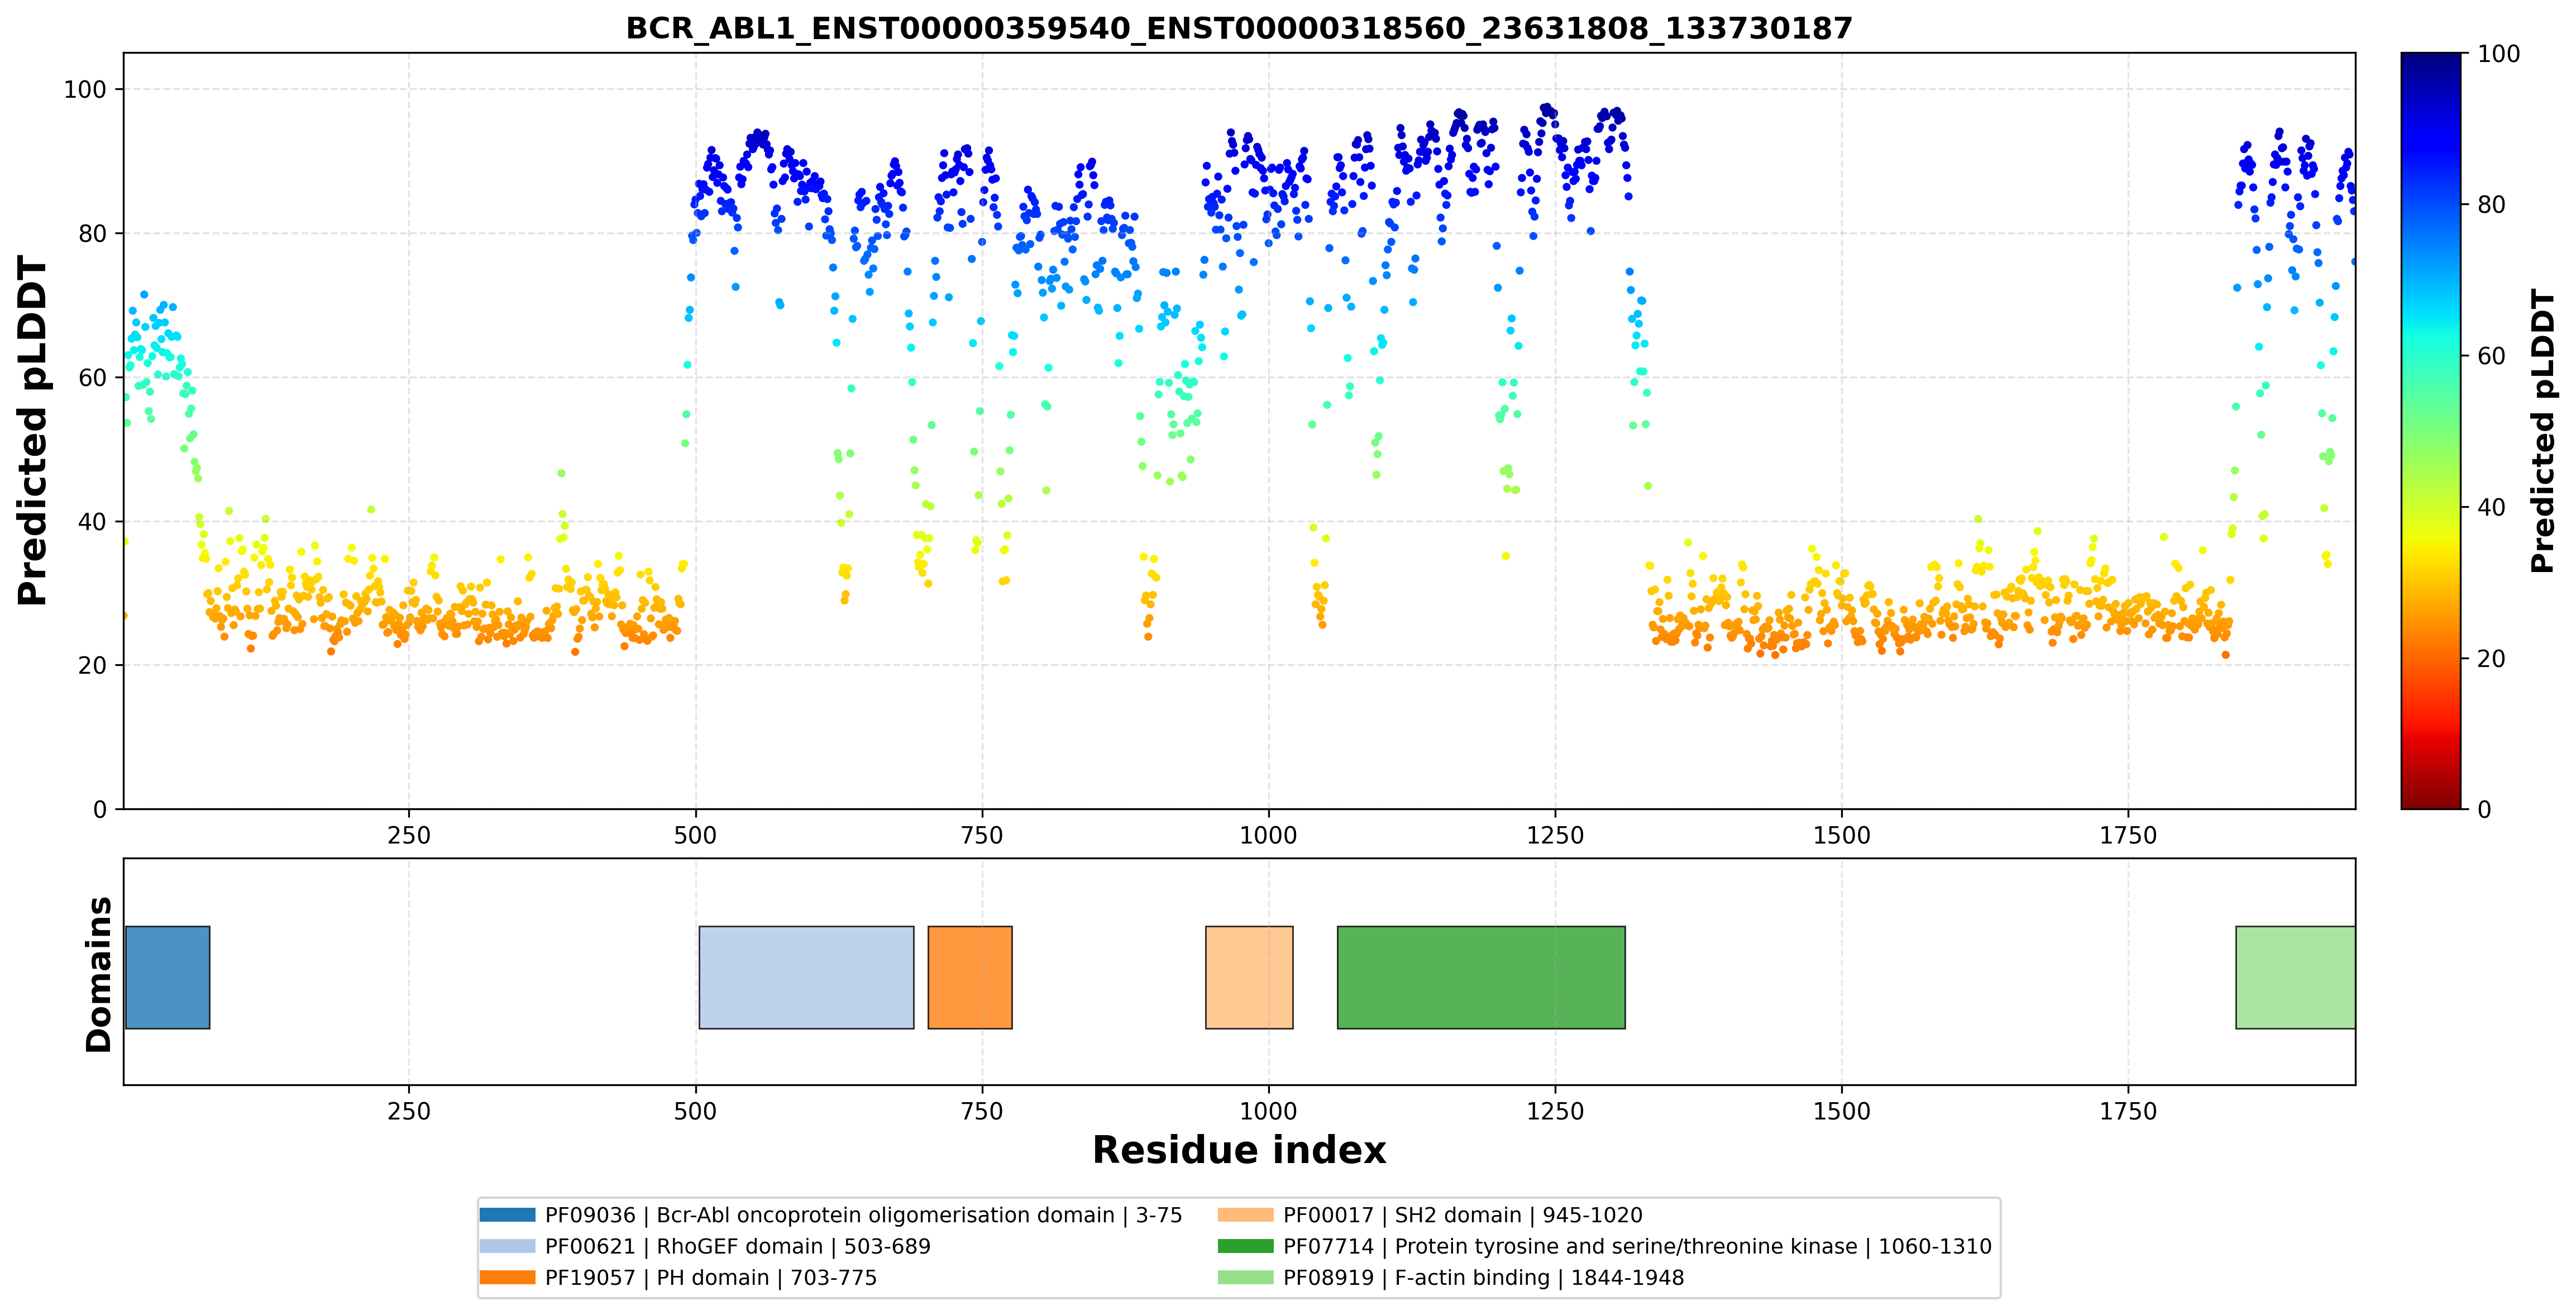Click PF00017 SH2 domain legend swatch

[1246, 1215]
